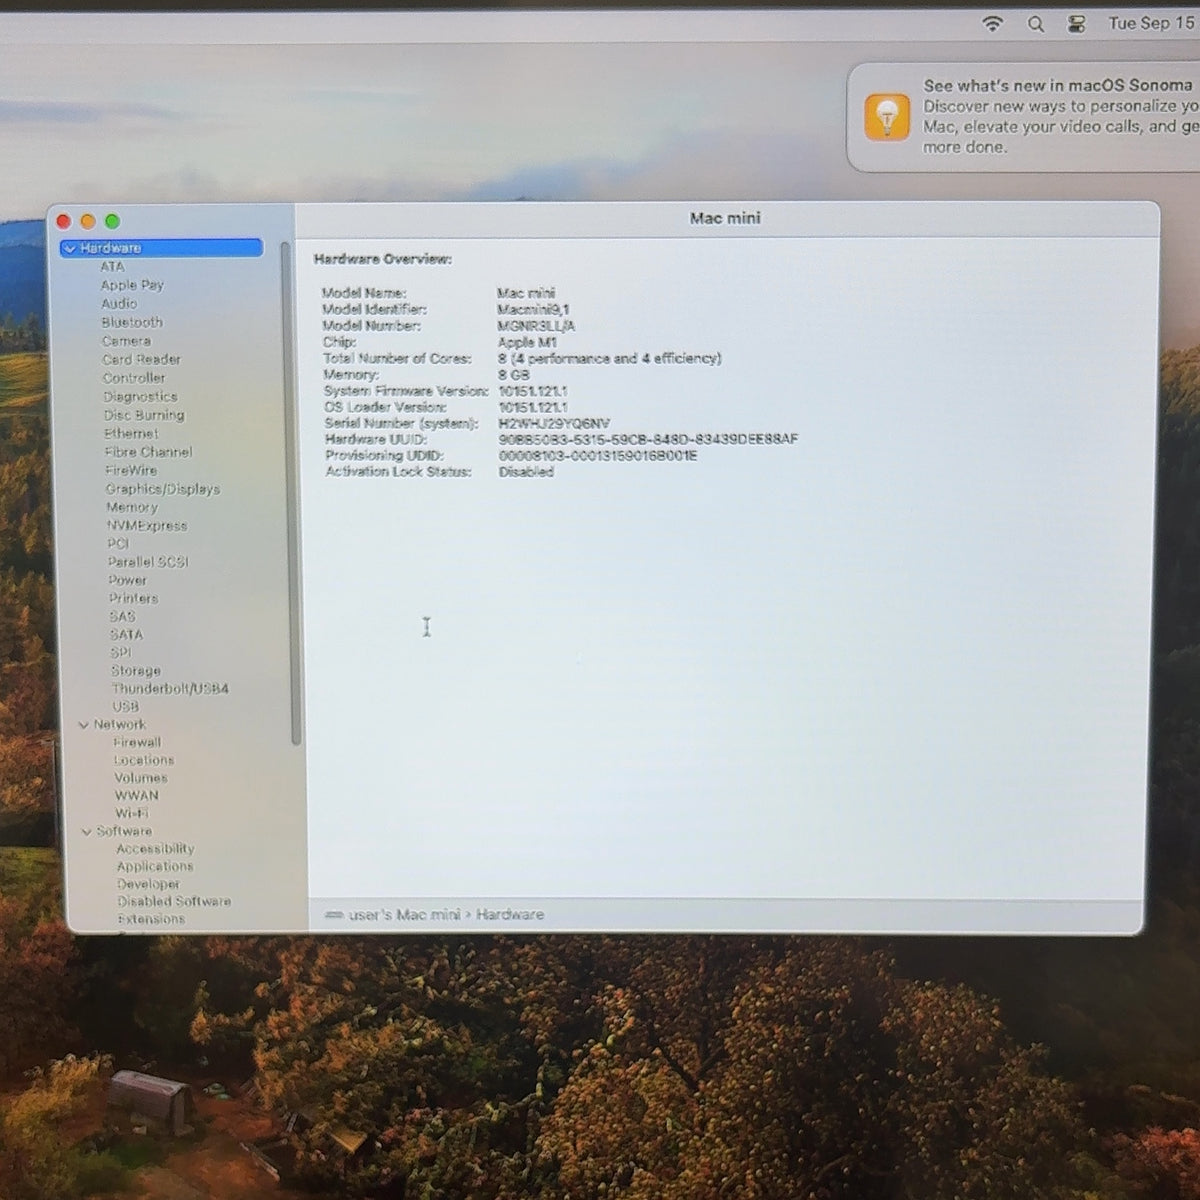Click the yellow minimize window button

(88, 222)
